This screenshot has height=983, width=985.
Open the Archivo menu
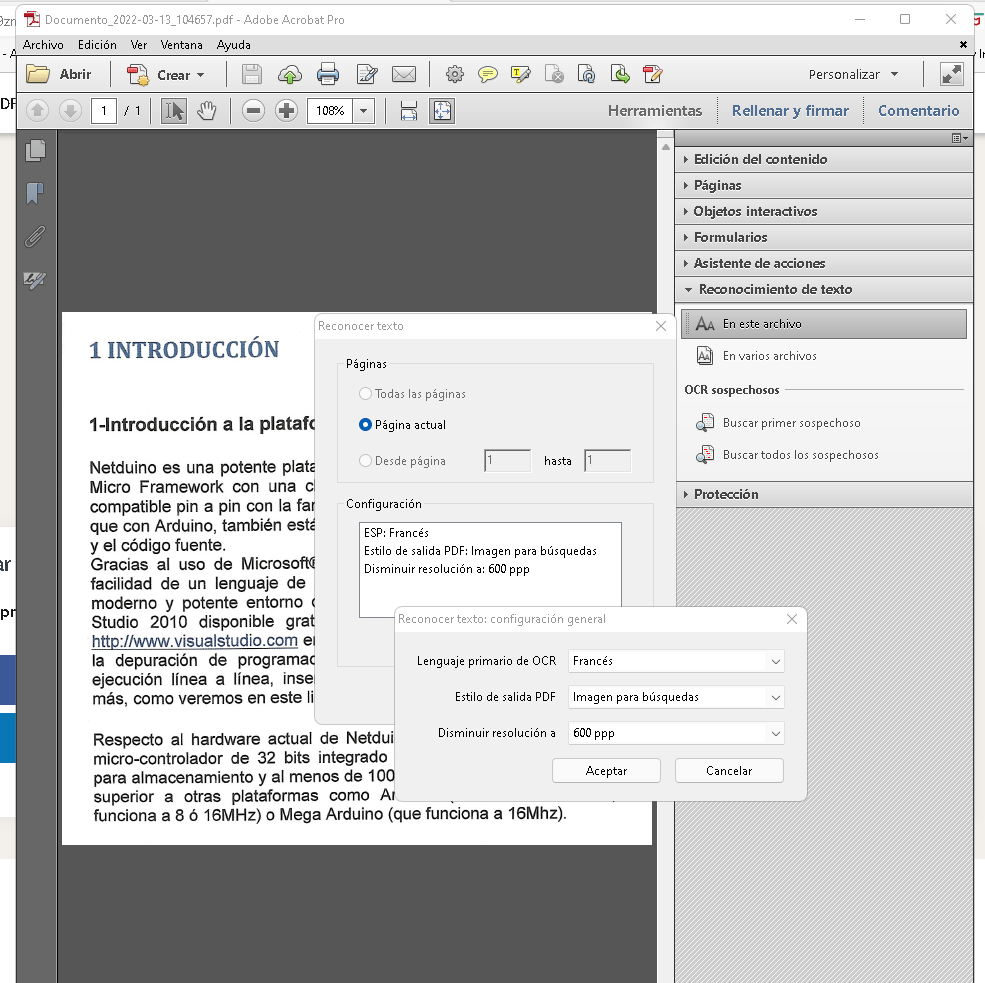pyautogui.click(x=43, y=45)
